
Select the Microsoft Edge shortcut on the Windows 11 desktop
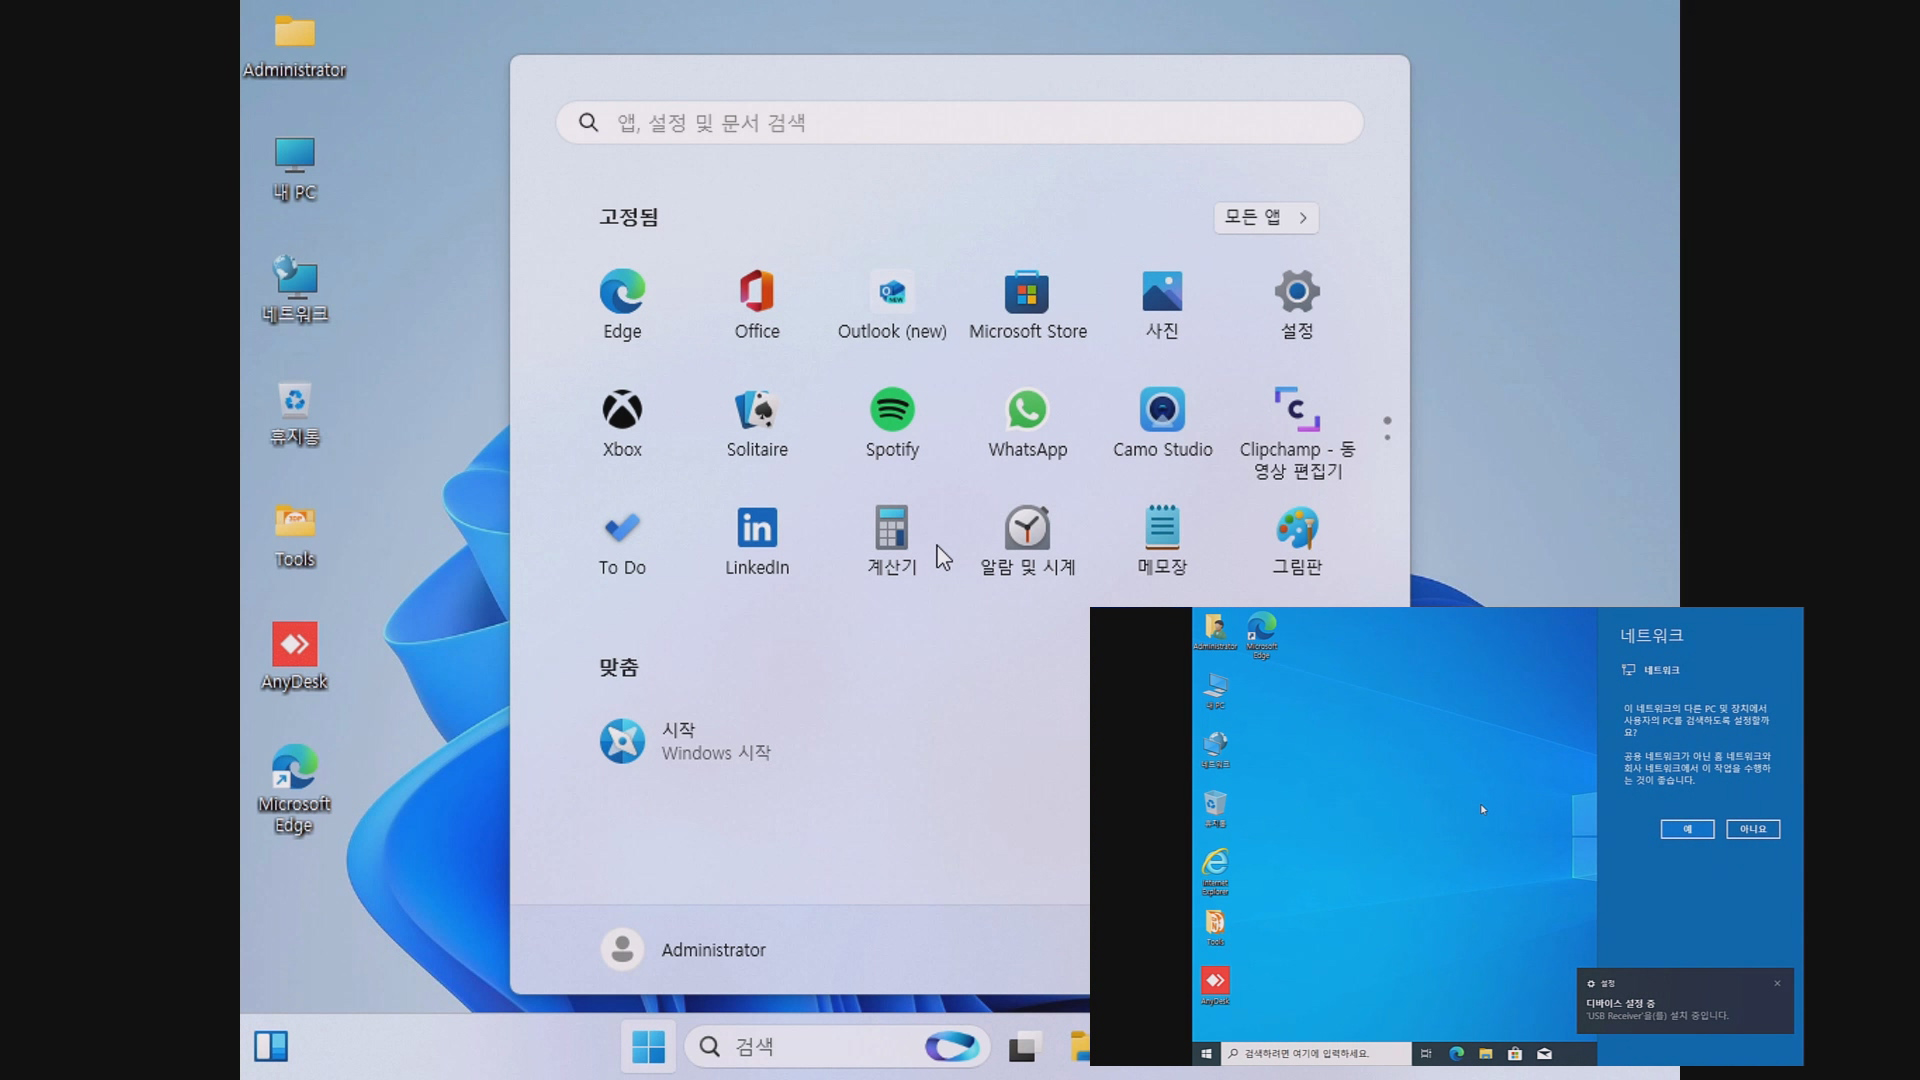tap(294, 789)
